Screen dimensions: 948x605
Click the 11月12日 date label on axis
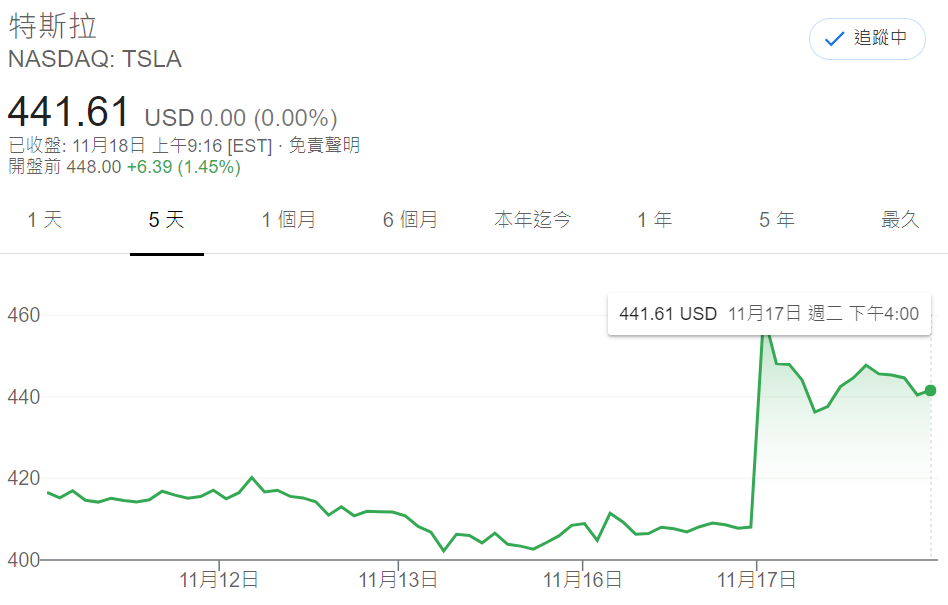(x=219, y=580)
